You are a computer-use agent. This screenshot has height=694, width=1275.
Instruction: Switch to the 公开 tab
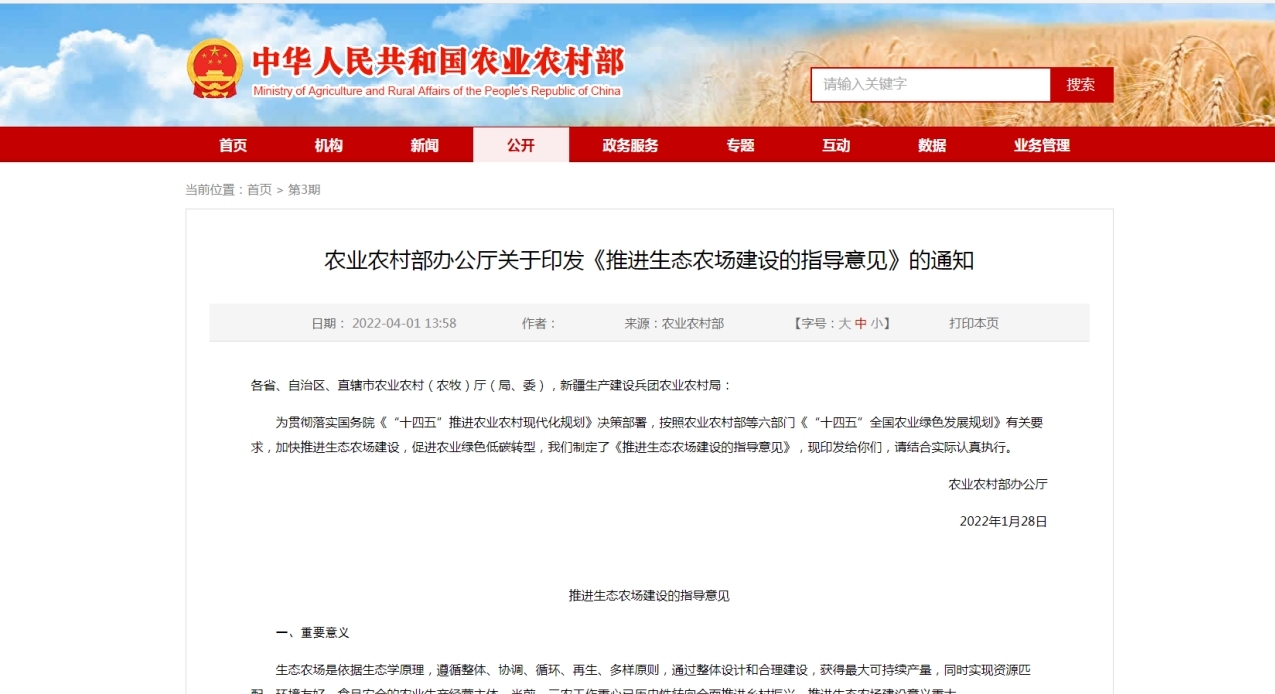tap(521, 145)
